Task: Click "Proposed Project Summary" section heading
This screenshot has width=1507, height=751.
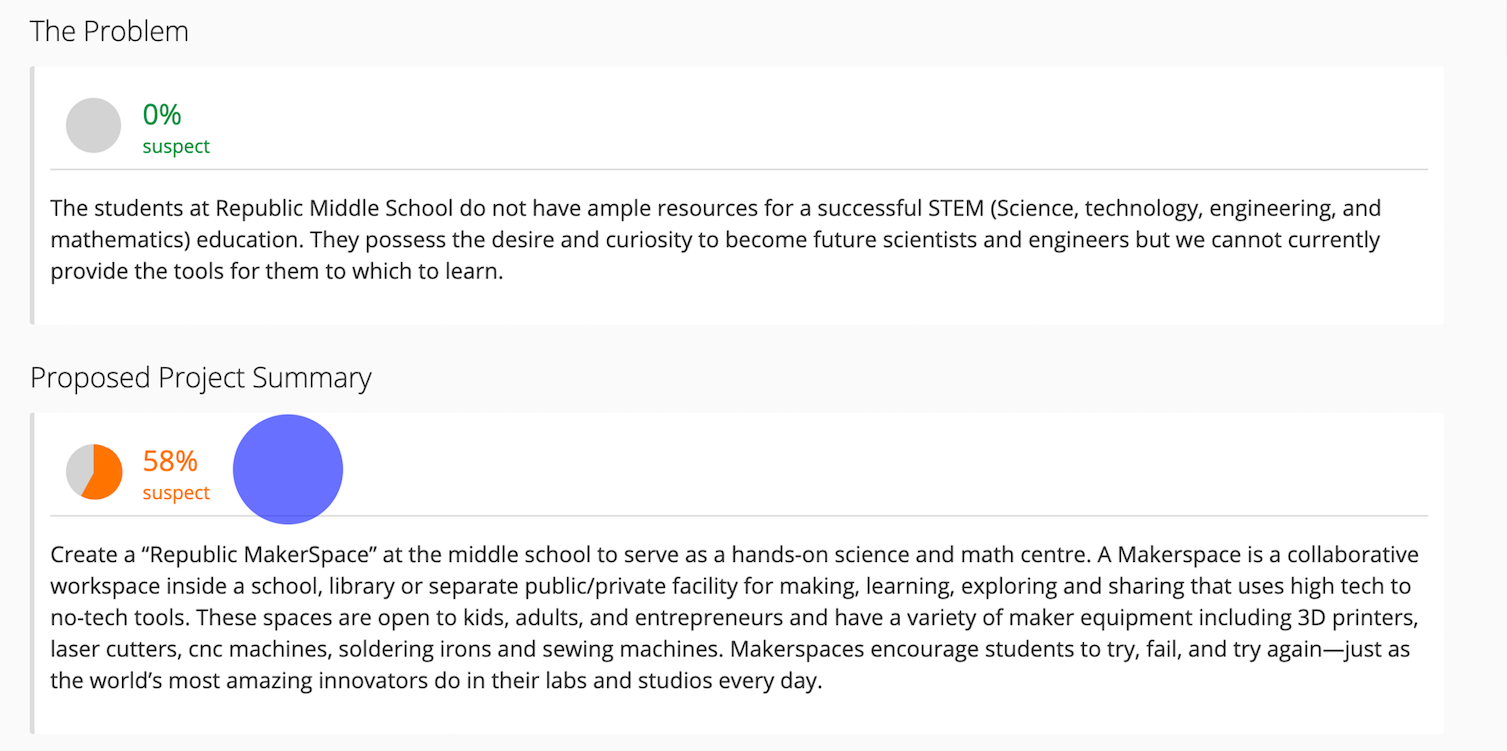Action: coord(201,378)
